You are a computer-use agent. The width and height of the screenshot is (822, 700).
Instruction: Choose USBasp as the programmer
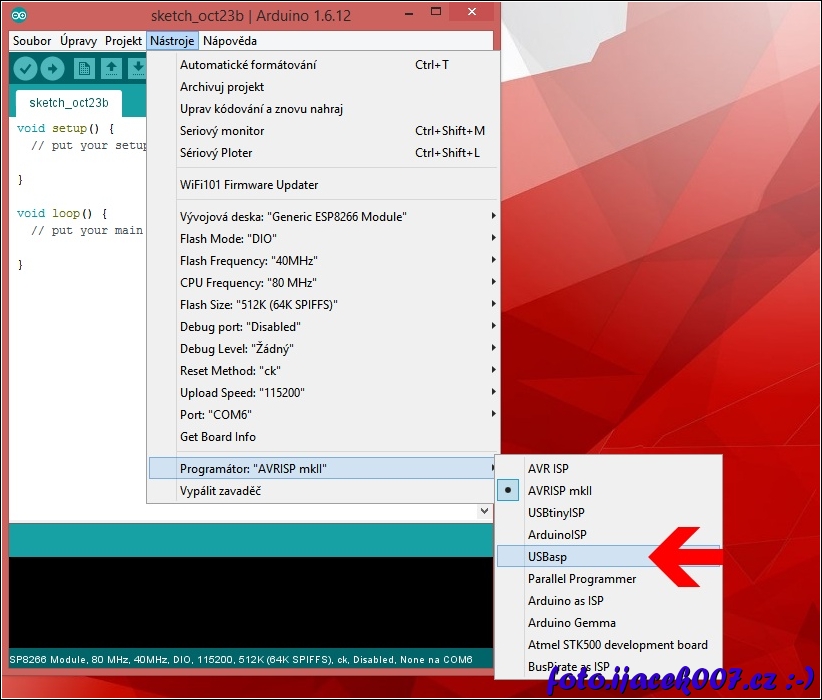pos(547,557)
